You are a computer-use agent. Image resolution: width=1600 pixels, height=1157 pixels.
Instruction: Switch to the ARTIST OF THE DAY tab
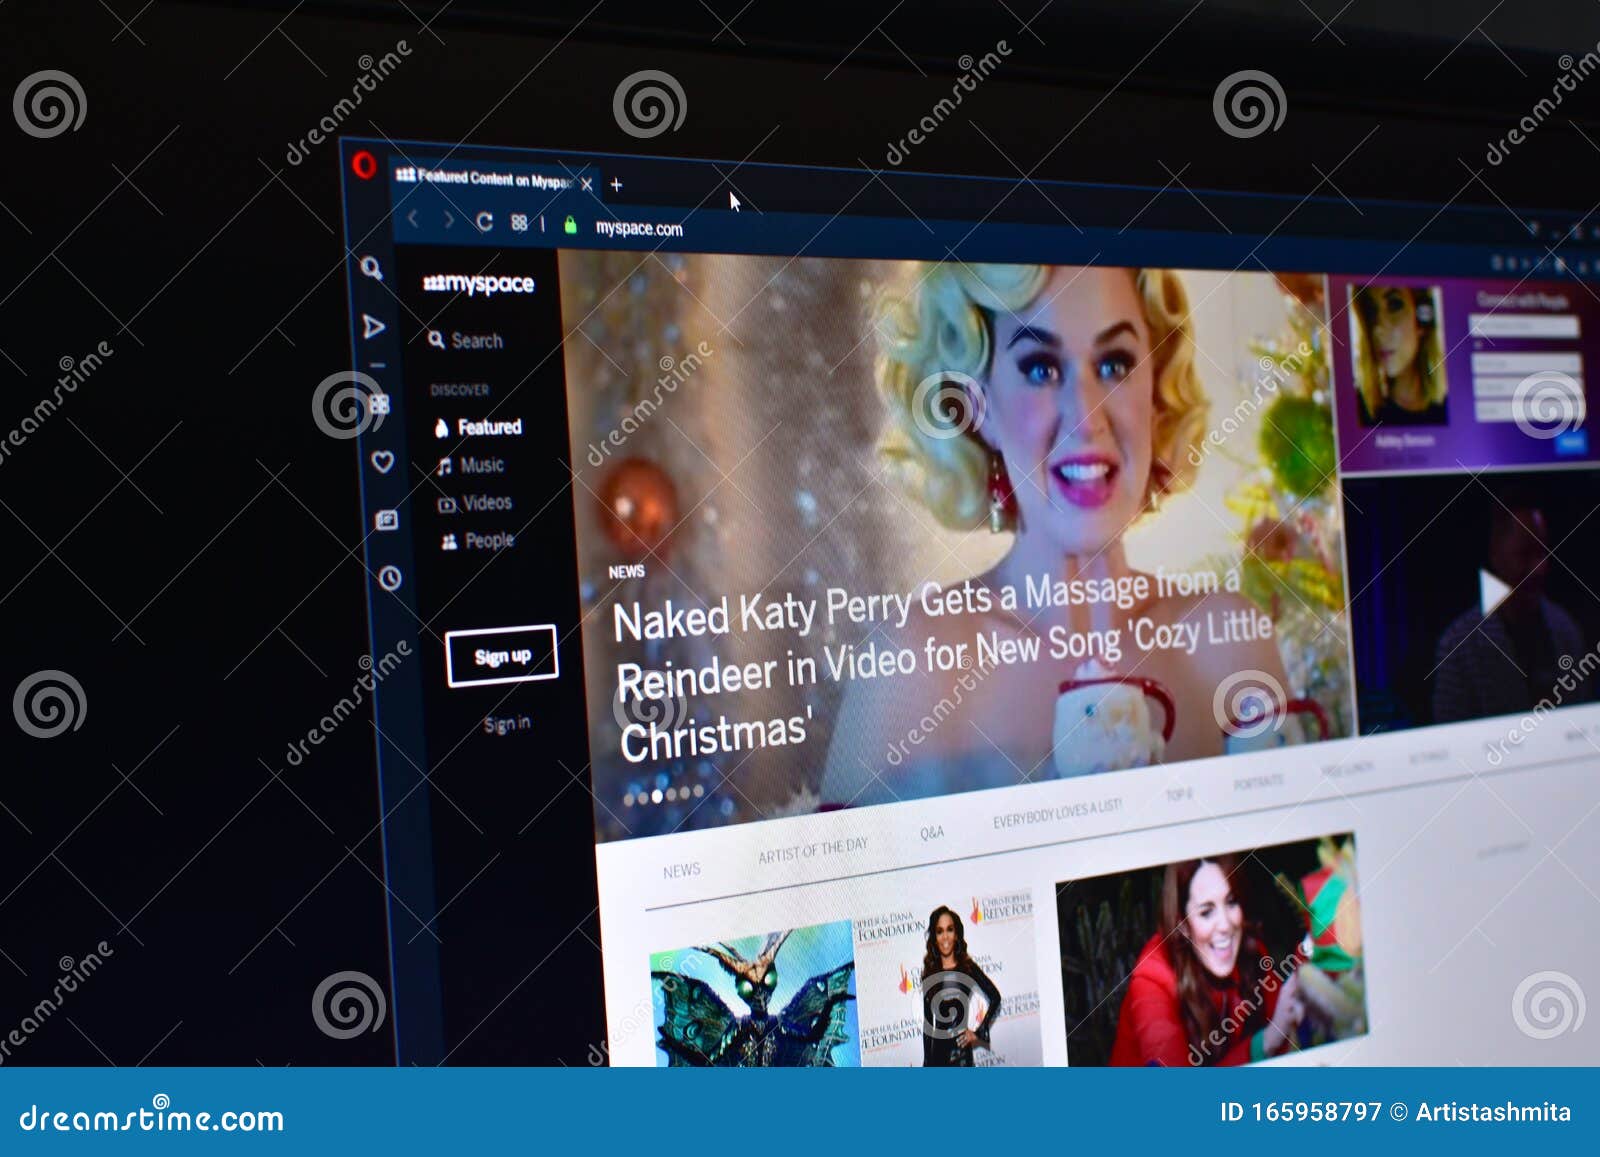[812, 850]
